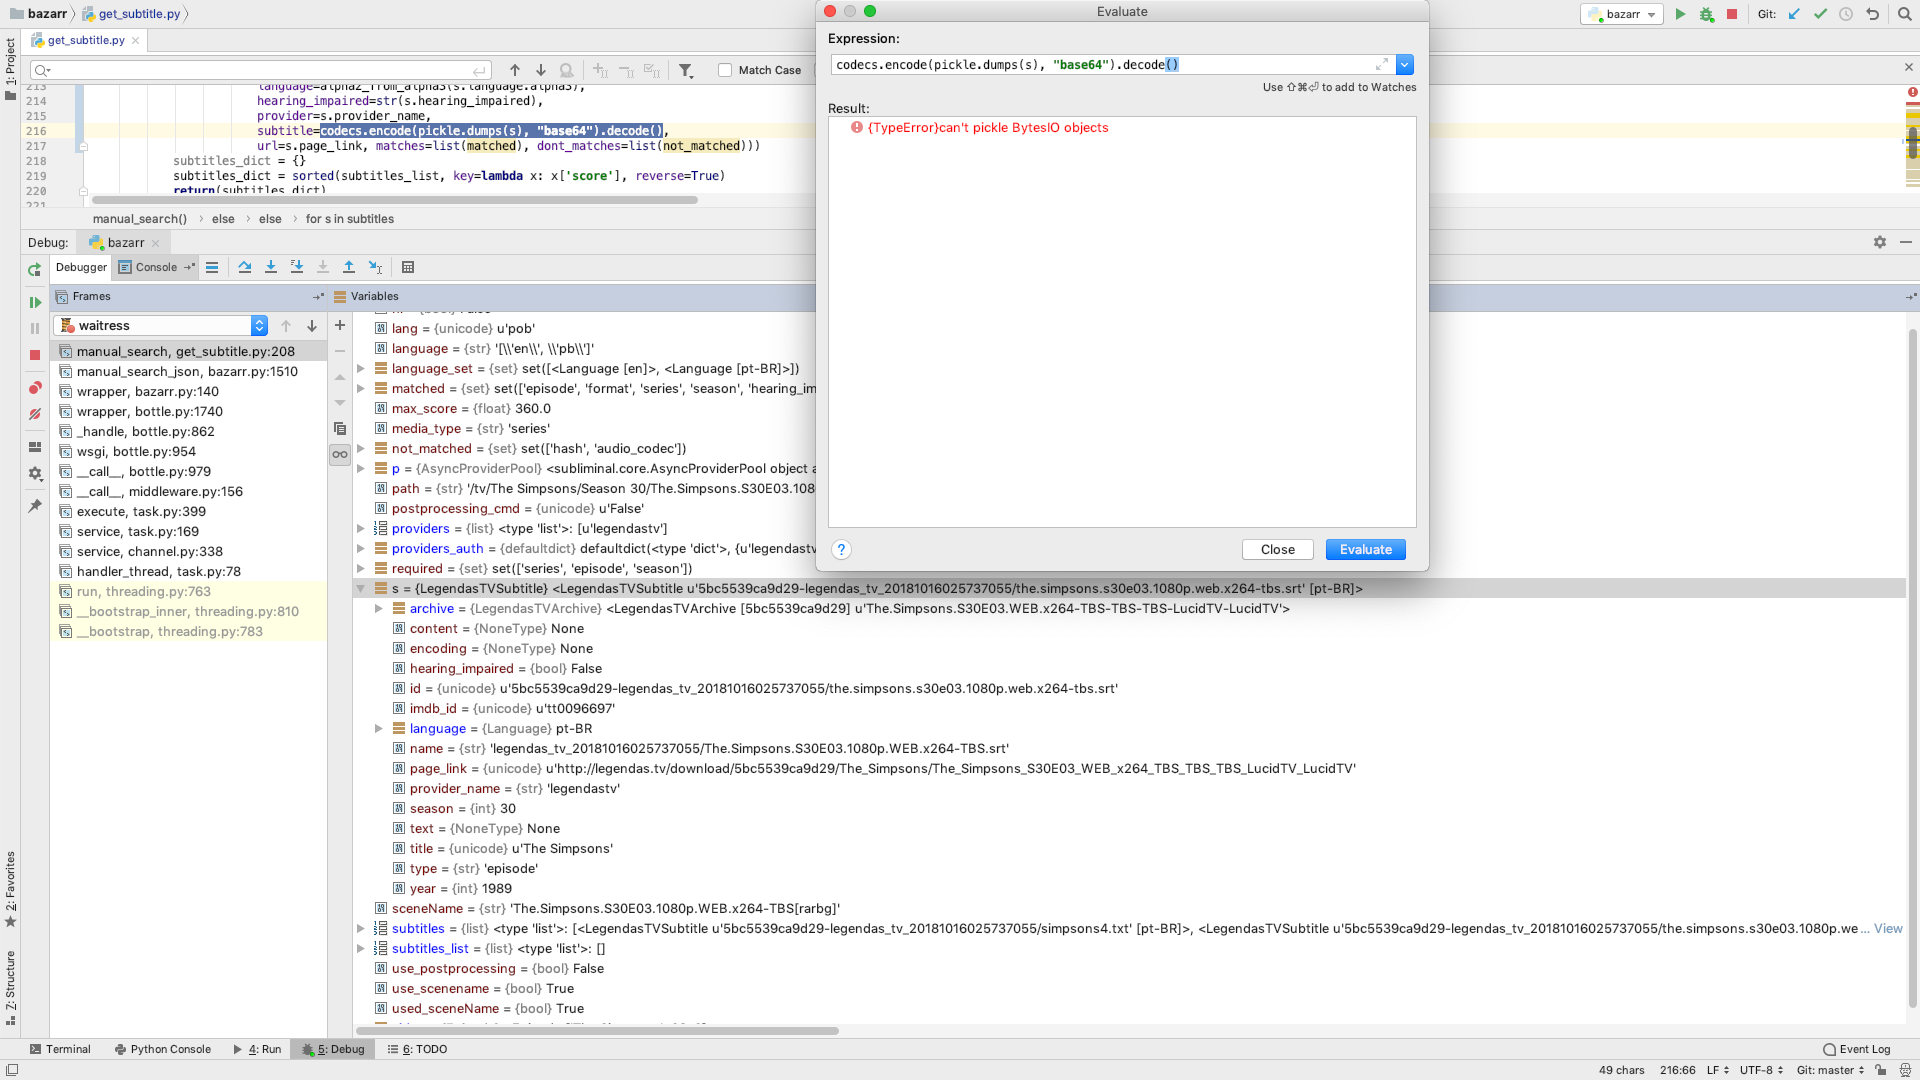Click Close in Evaluate dialog
Image resolution: width=1920 pixels, height=1080 pixels.
click(1277, 550)
